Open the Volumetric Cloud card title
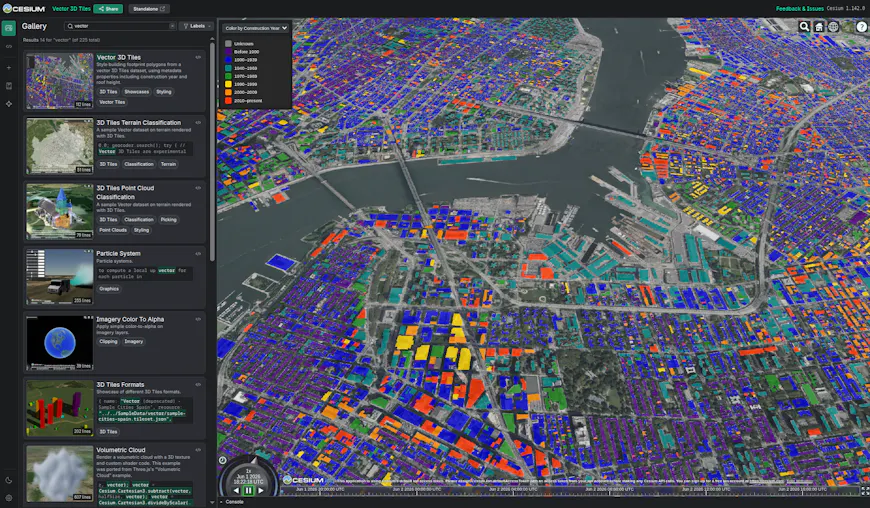Viewport: 870px width, 508px height. (120, 450)
